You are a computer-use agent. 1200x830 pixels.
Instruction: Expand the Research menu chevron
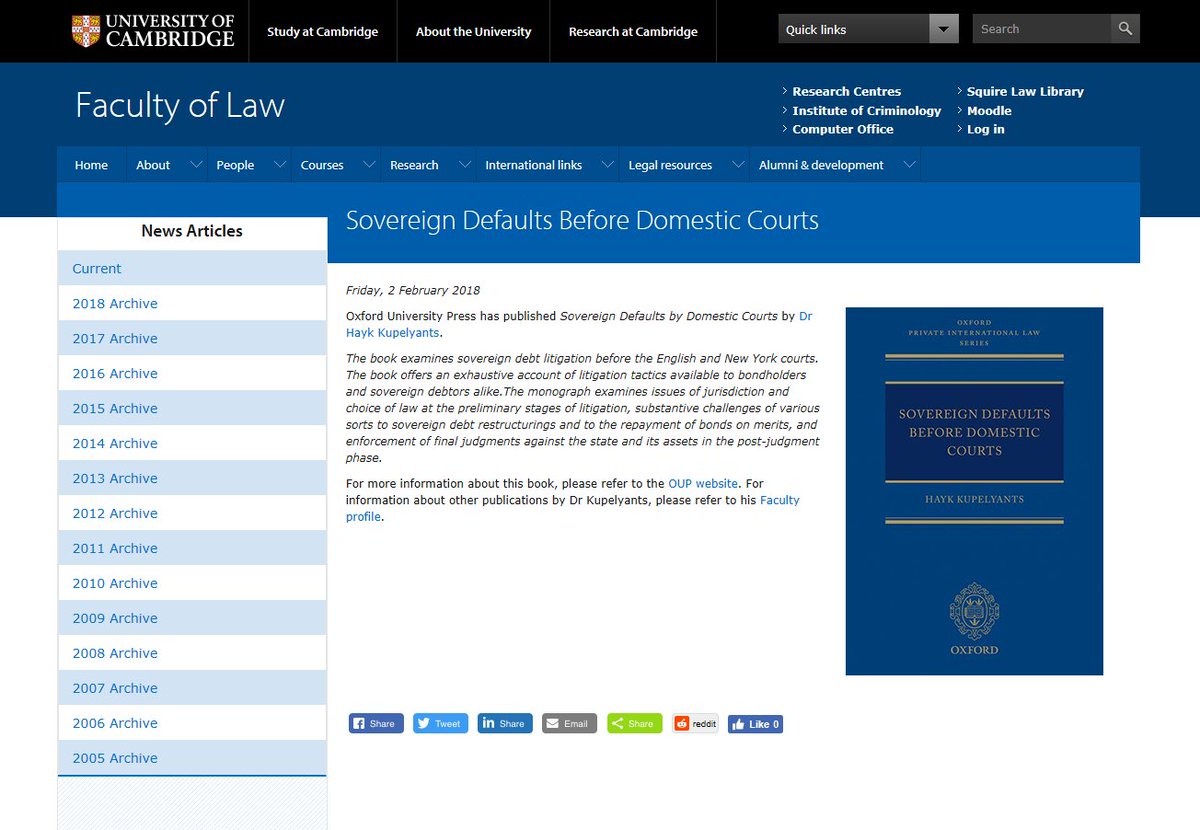[x=464, y=164]
